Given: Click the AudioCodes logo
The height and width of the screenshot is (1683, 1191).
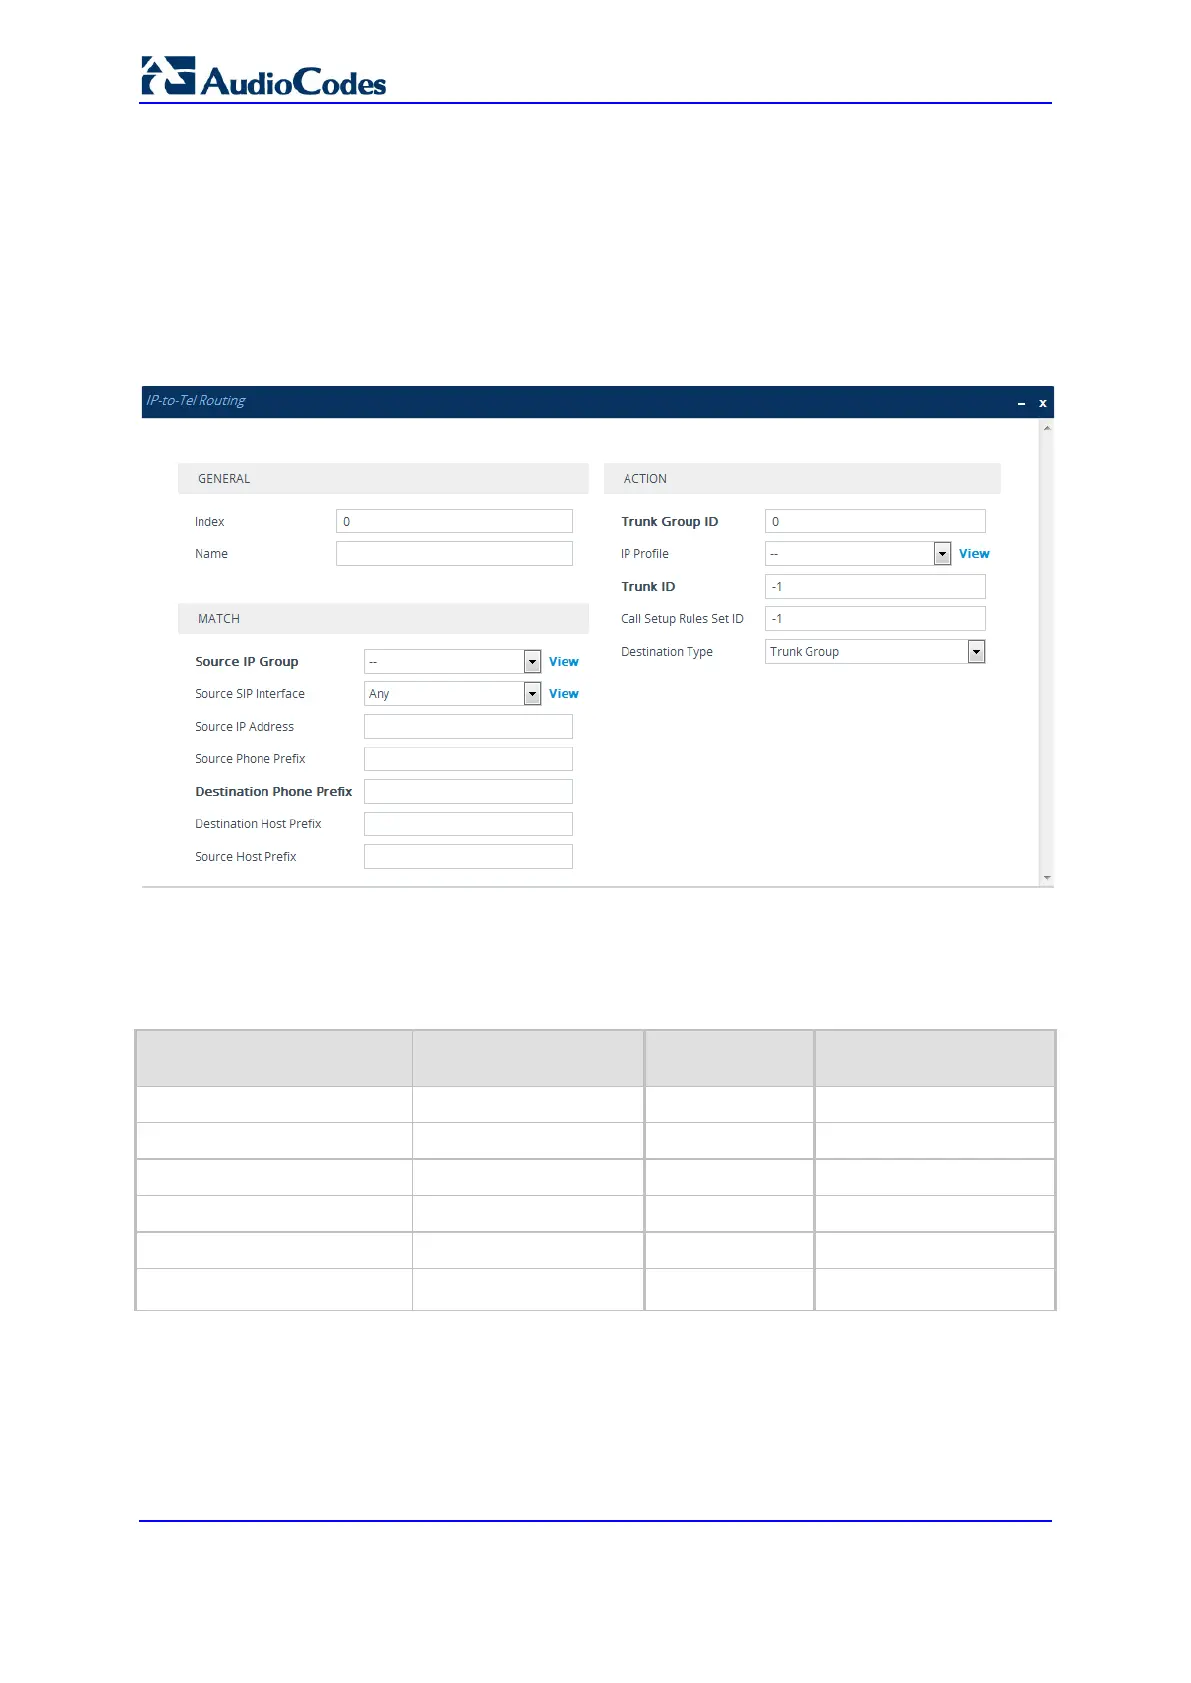Looking at the screenshot, I should (263, 77).
